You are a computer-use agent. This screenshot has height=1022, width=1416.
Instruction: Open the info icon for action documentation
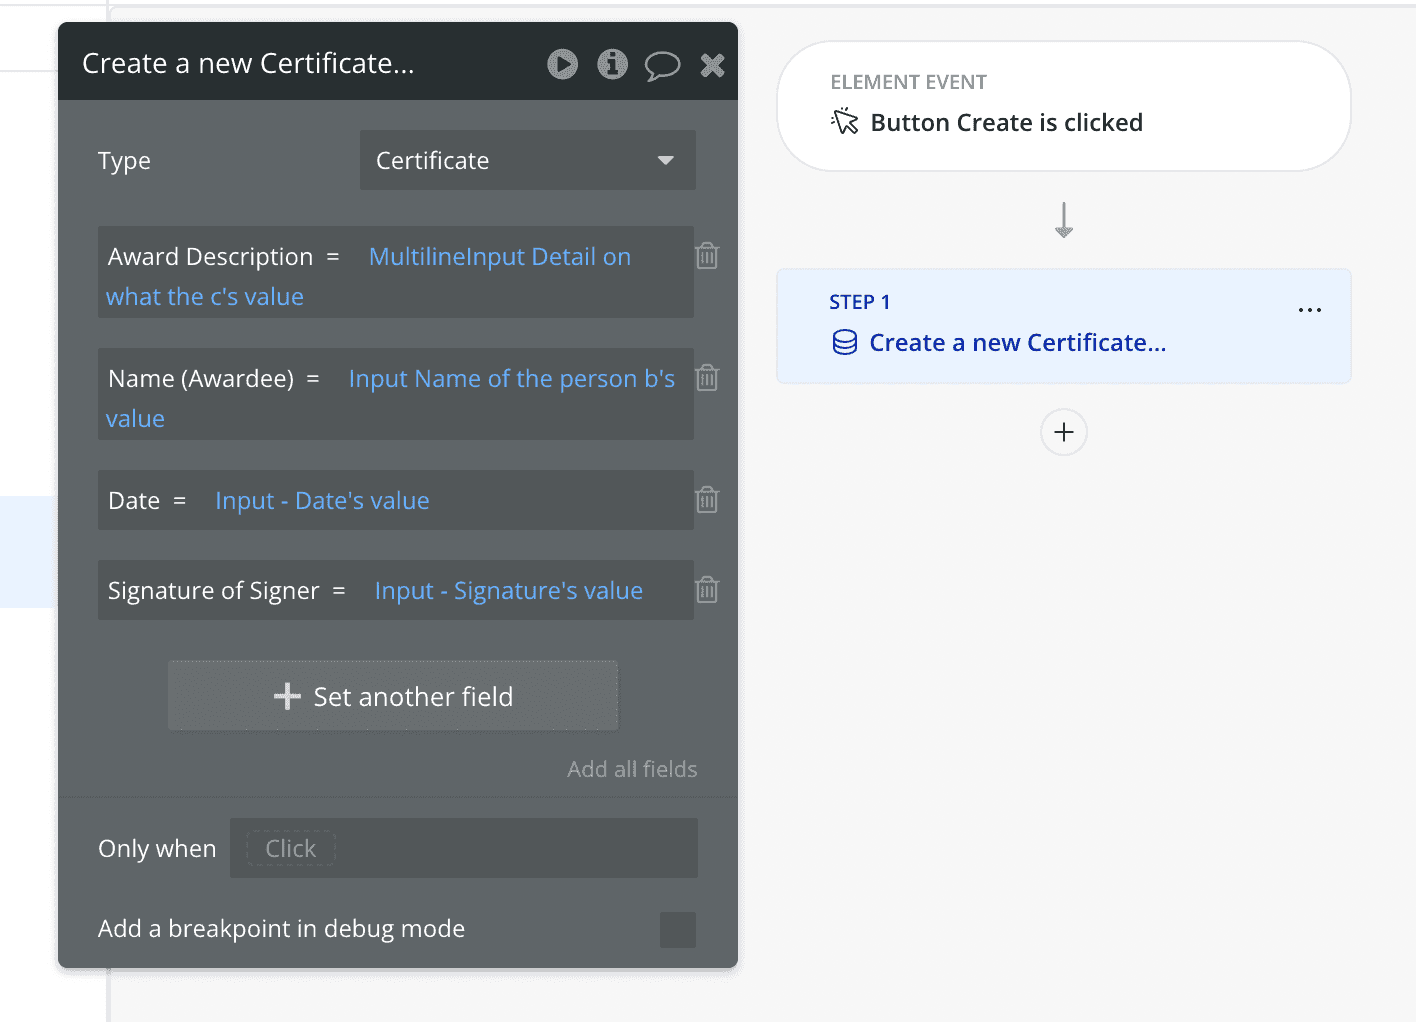tap(612, 65)
